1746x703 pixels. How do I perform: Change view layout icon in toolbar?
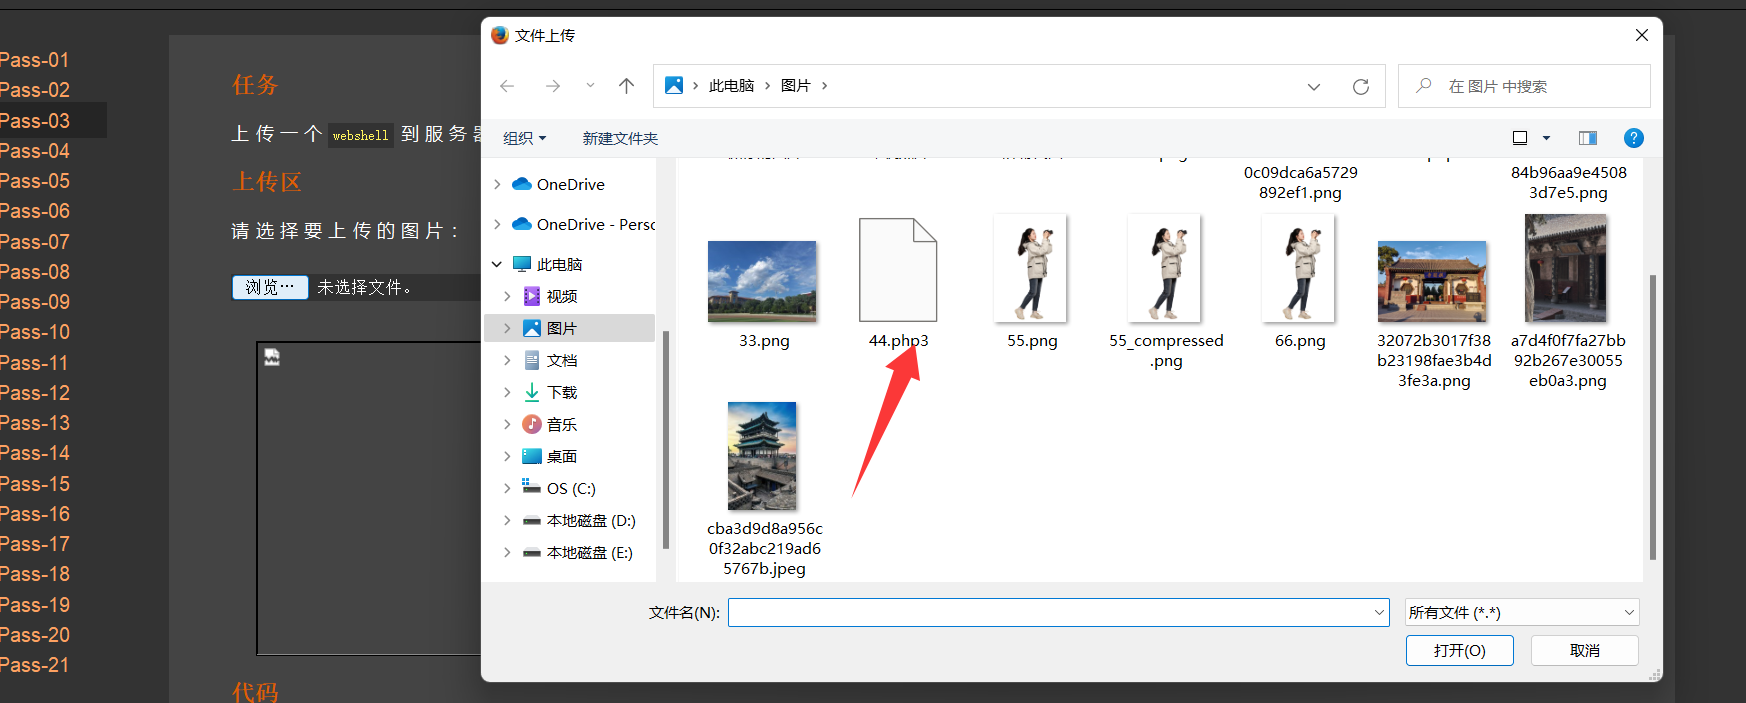[x=1520, y=138]
